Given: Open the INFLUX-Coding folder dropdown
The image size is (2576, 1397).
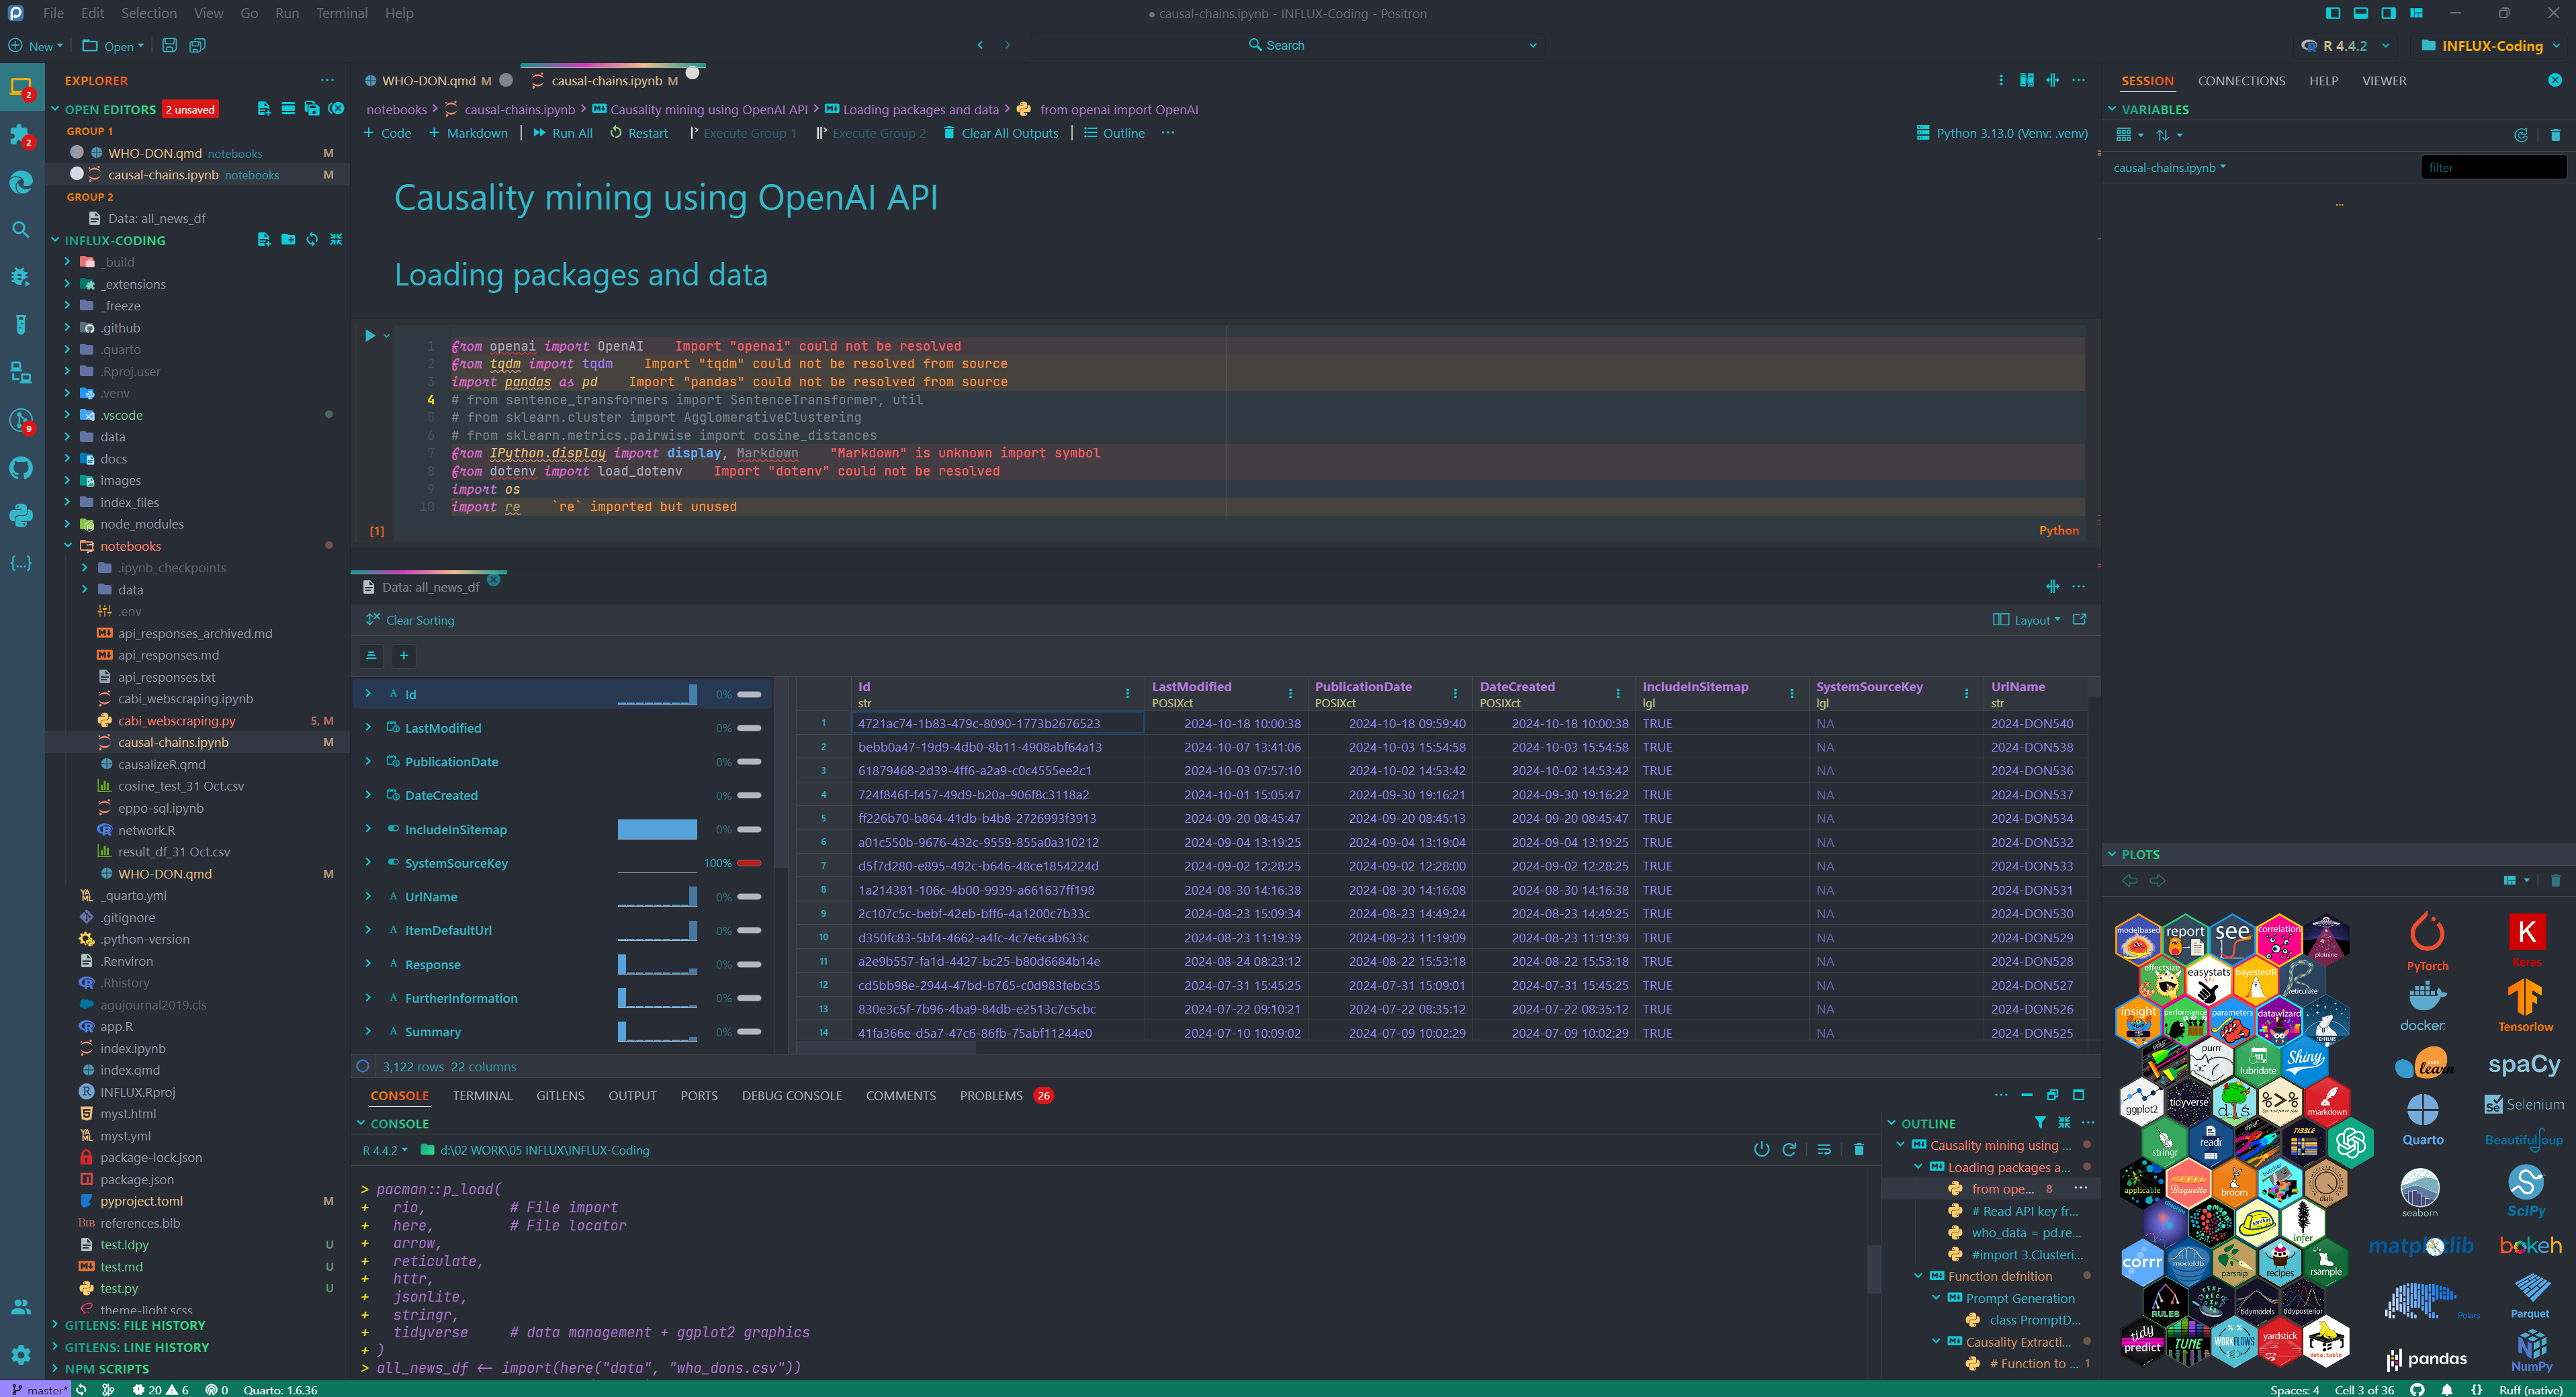Looking at the screenshot, I should [2490, 46].
